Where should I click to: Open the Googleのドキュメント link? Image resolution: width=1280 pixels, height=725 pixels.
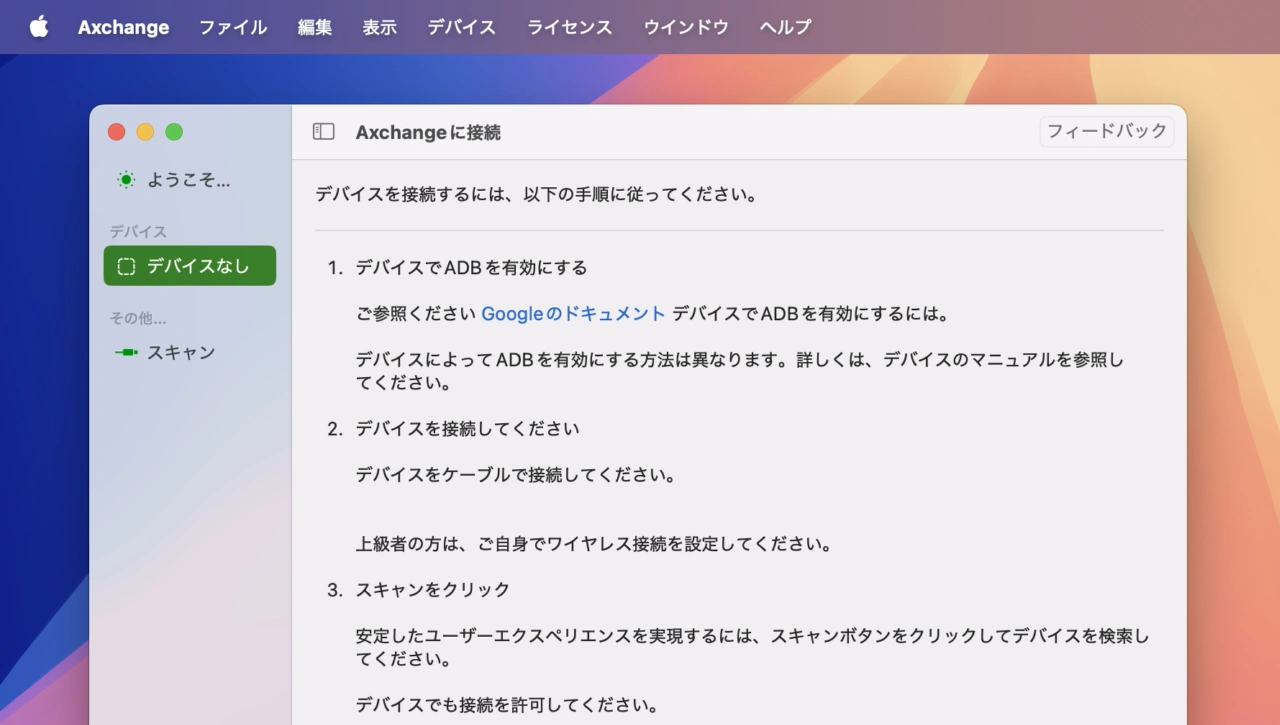click(x=573, y=313)
